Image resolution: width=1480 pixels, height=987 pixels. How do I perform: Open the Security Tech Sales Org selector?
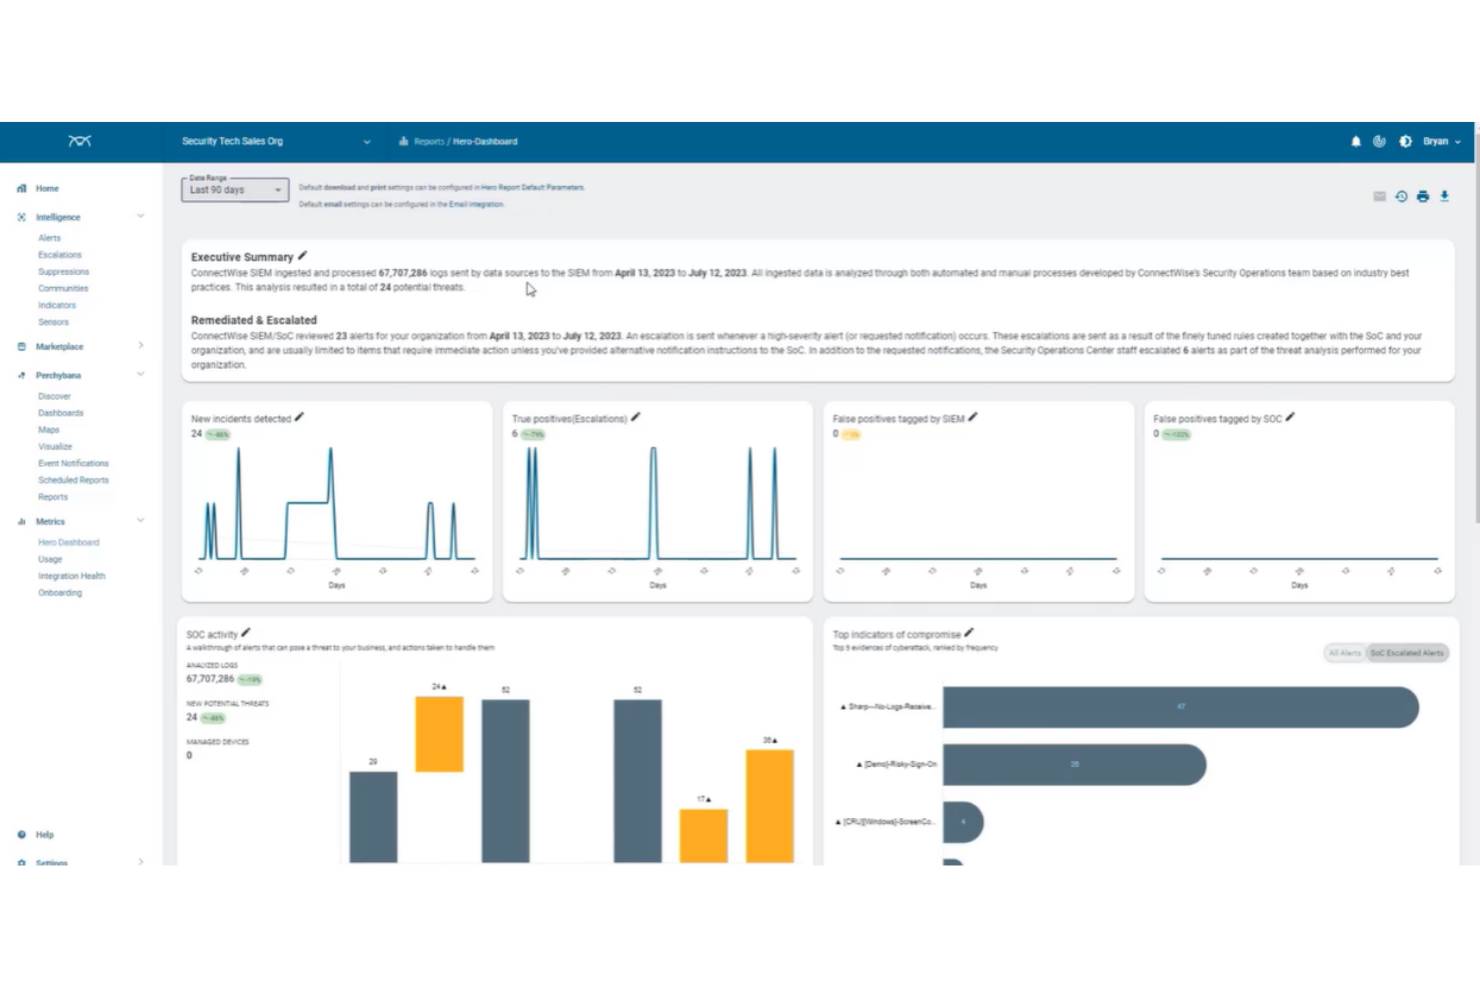[276, 141]
